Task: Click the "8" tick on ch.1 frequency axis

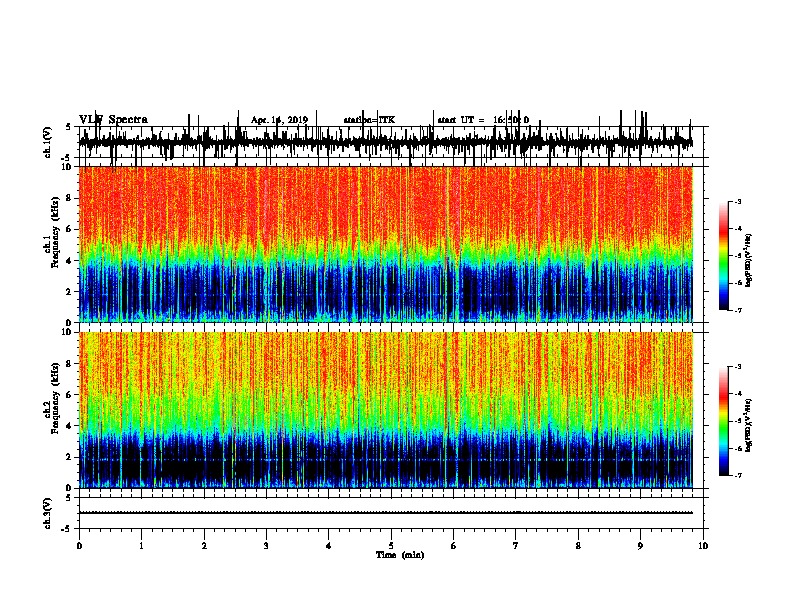Action: (x=69, y=198)
